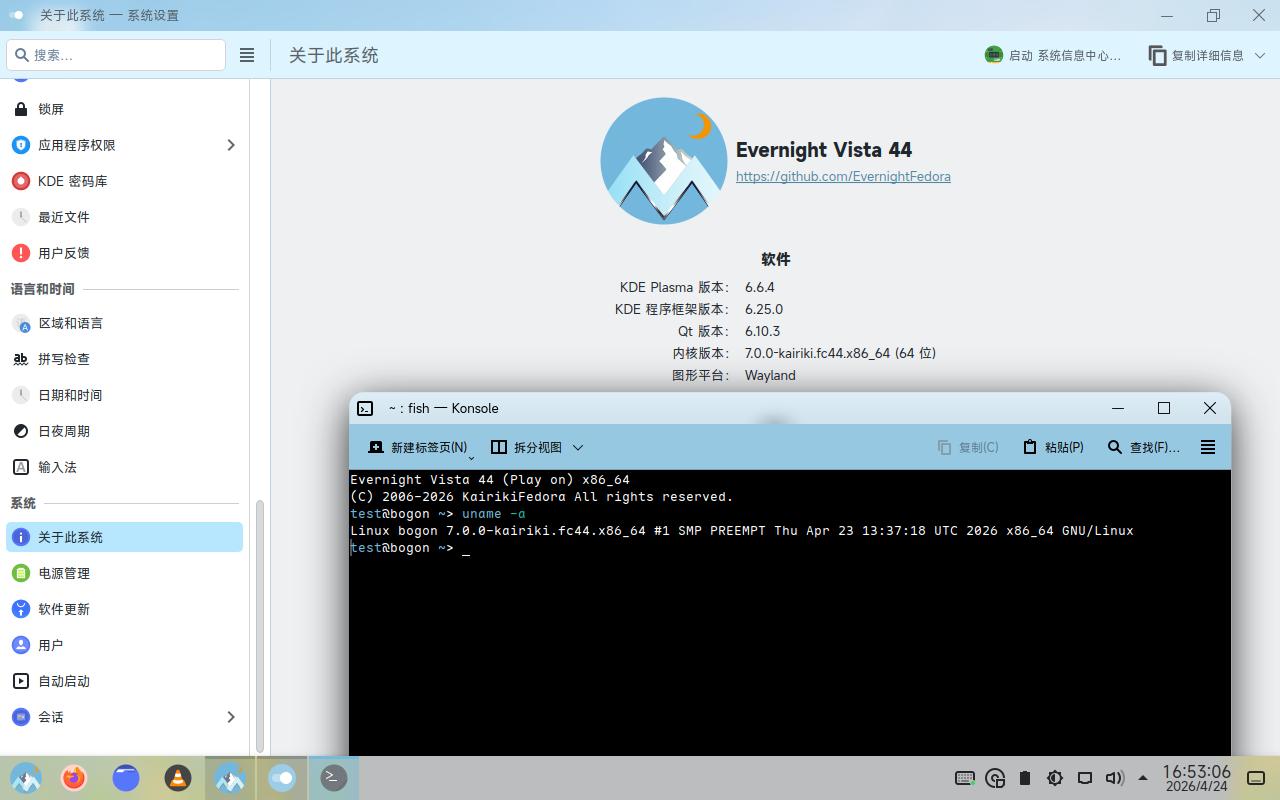Viewport: 1280px width, 800px height.
Task: Open the 复制详细信息 dropdown arrow
Action: [1260, 56]
